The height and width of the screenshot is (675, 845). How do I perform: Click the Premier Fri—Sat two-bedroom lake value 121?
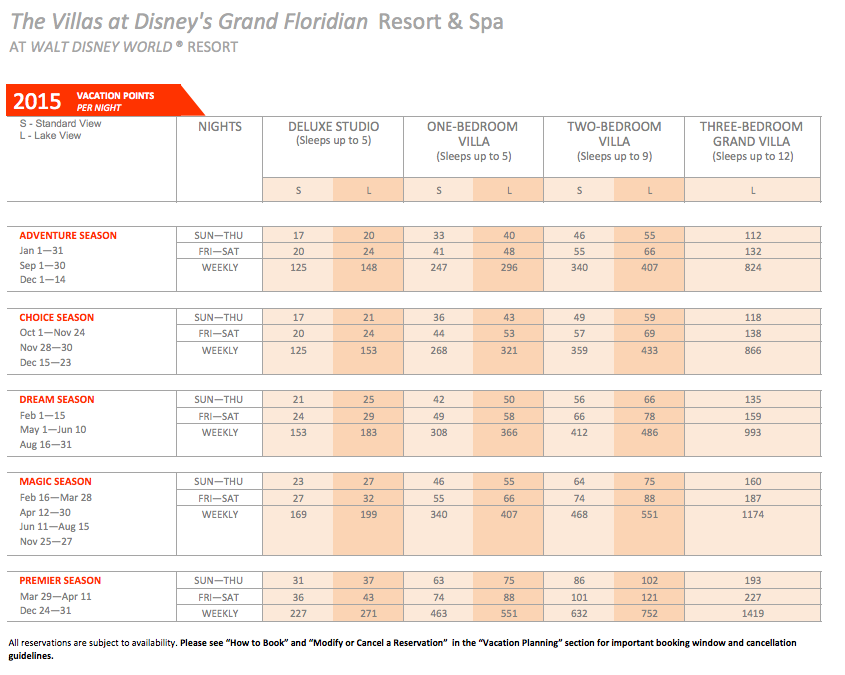coord(649,597)
